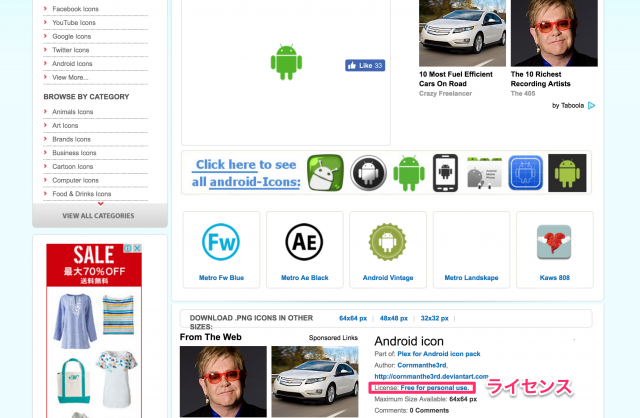Click the Android Vintage label
640x418 pixels.
click(388, 278)
